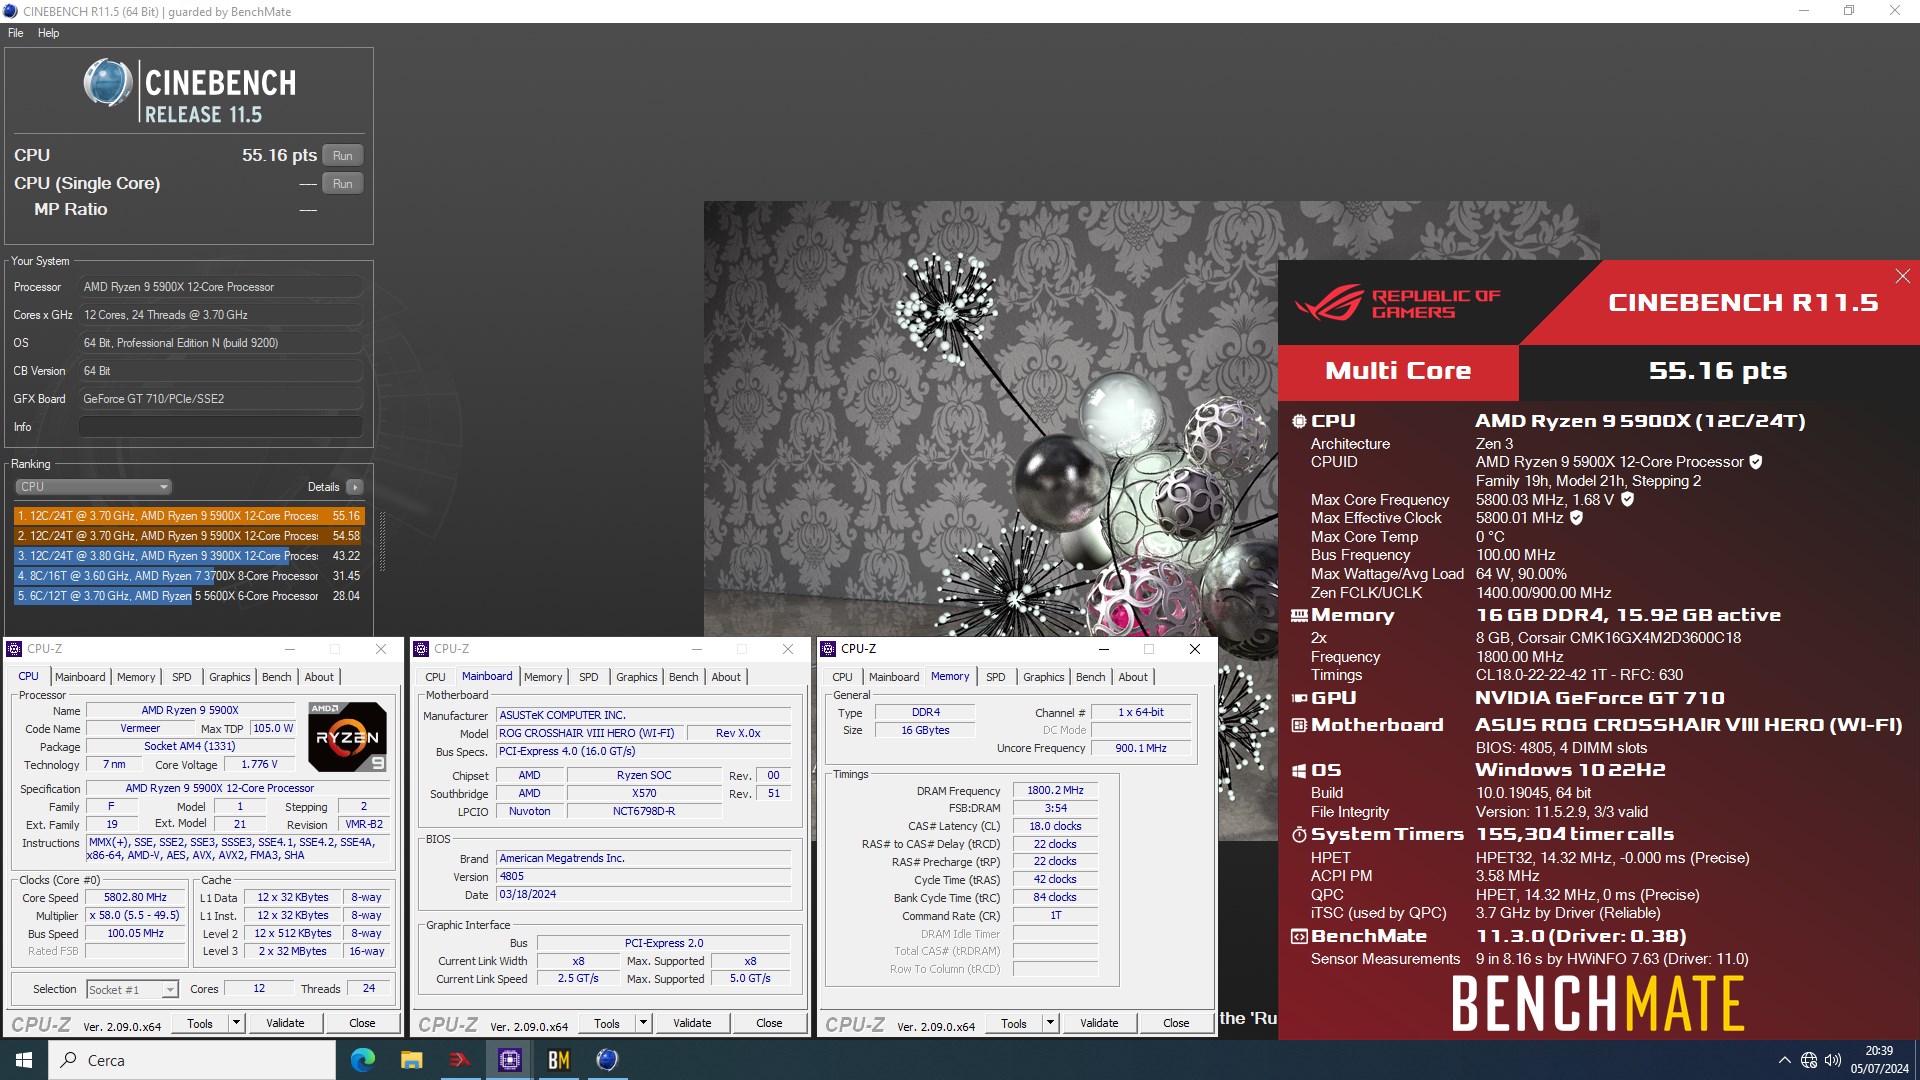Open CPU tab in third CPU-Z window
This screenshot has width=1920, height=1080.
(x=842, y=677)
